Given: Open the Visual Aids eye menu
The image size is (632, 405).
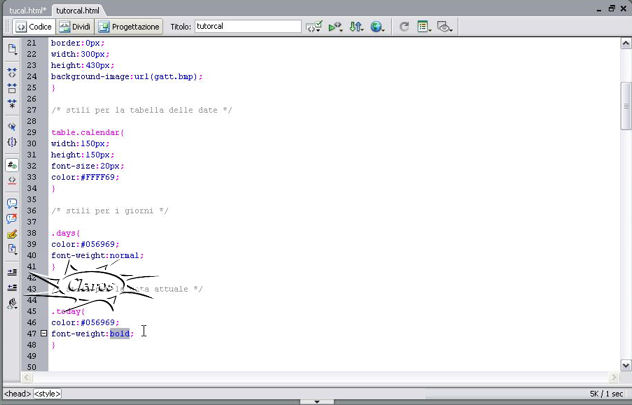Looking at the screenshot, I should pyautogui.click(x=445, y=27).
